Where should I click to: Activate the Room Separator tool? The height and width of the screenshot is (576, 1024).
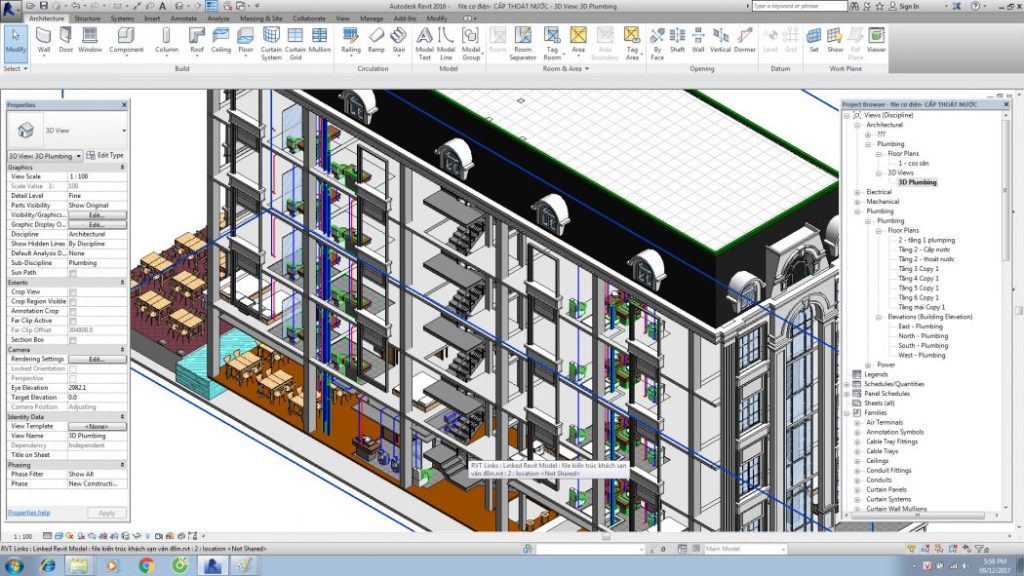tap(522, 42)
